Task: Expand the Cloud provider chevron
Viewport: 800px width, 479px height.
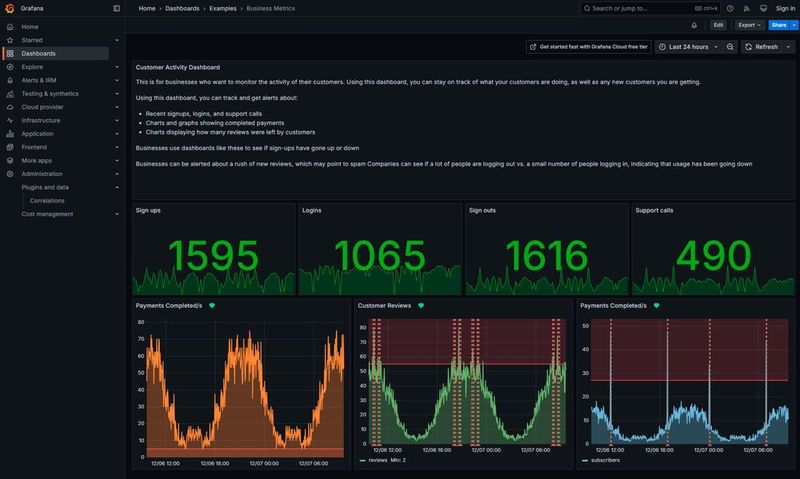Action: pyautogui.click(x=117, y=107)
